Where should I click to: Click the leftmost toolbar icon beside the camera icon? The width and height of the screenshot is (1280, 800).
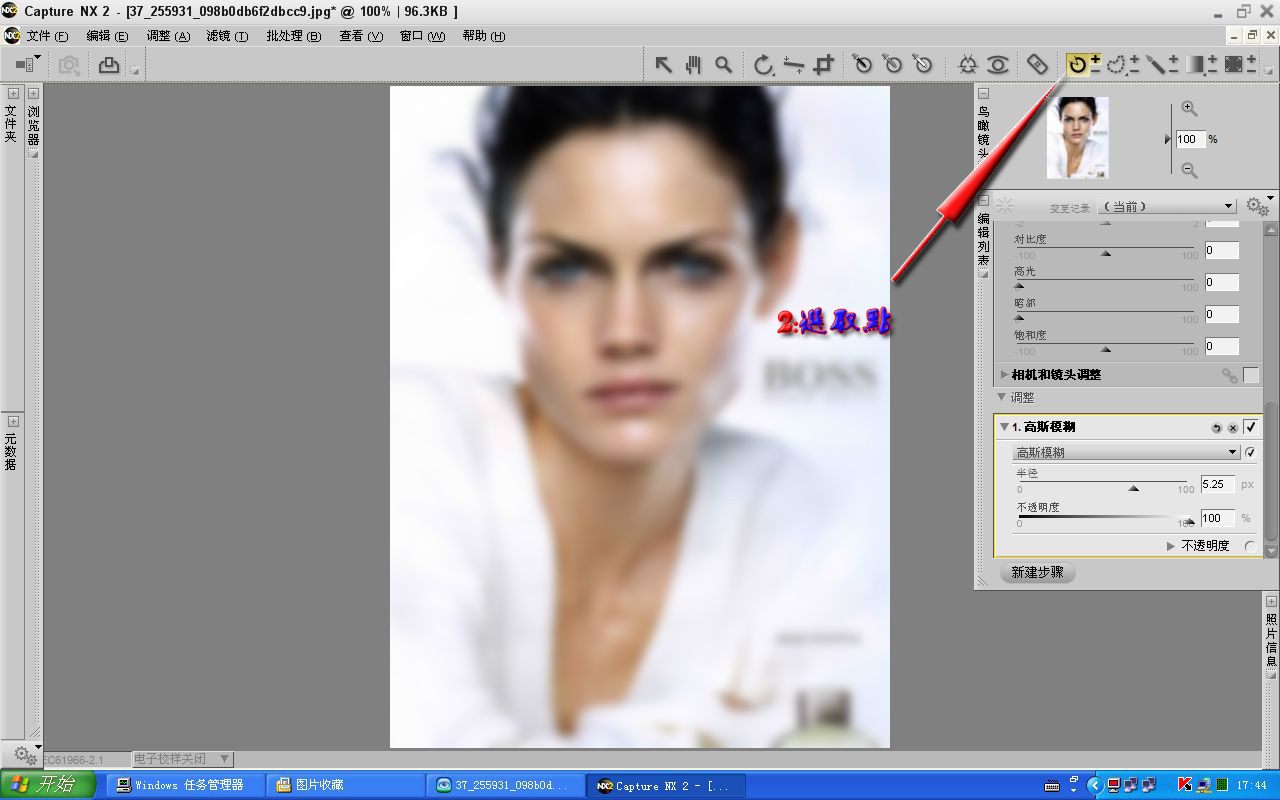pyautogui.click(x=27, y=65)
